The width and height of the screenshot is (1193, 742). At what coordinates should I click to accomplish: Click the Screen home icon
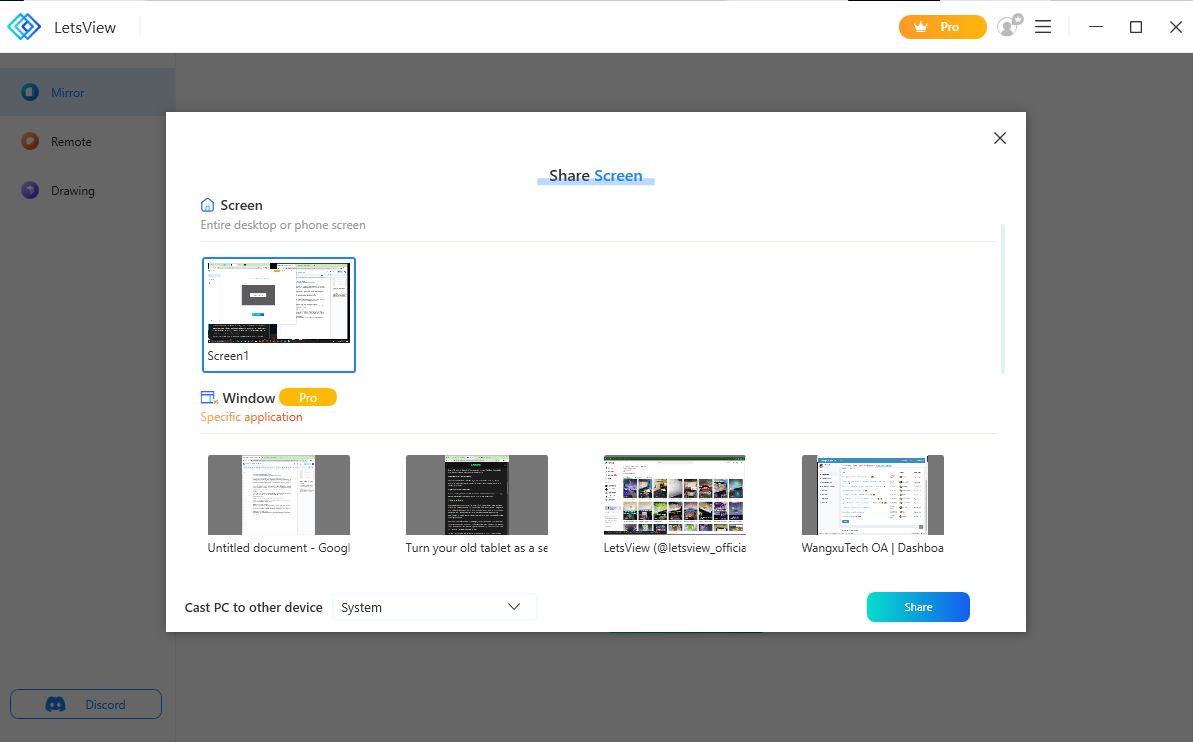tap(208, 205)
